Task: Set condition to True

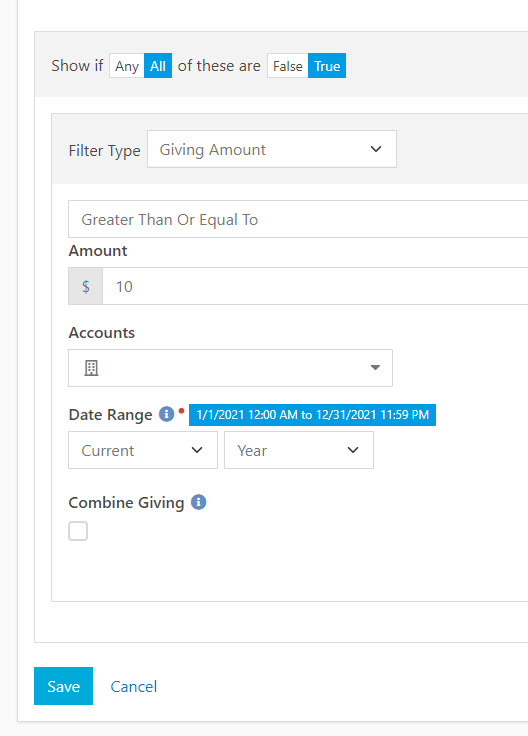Action: tap(327, 66)
